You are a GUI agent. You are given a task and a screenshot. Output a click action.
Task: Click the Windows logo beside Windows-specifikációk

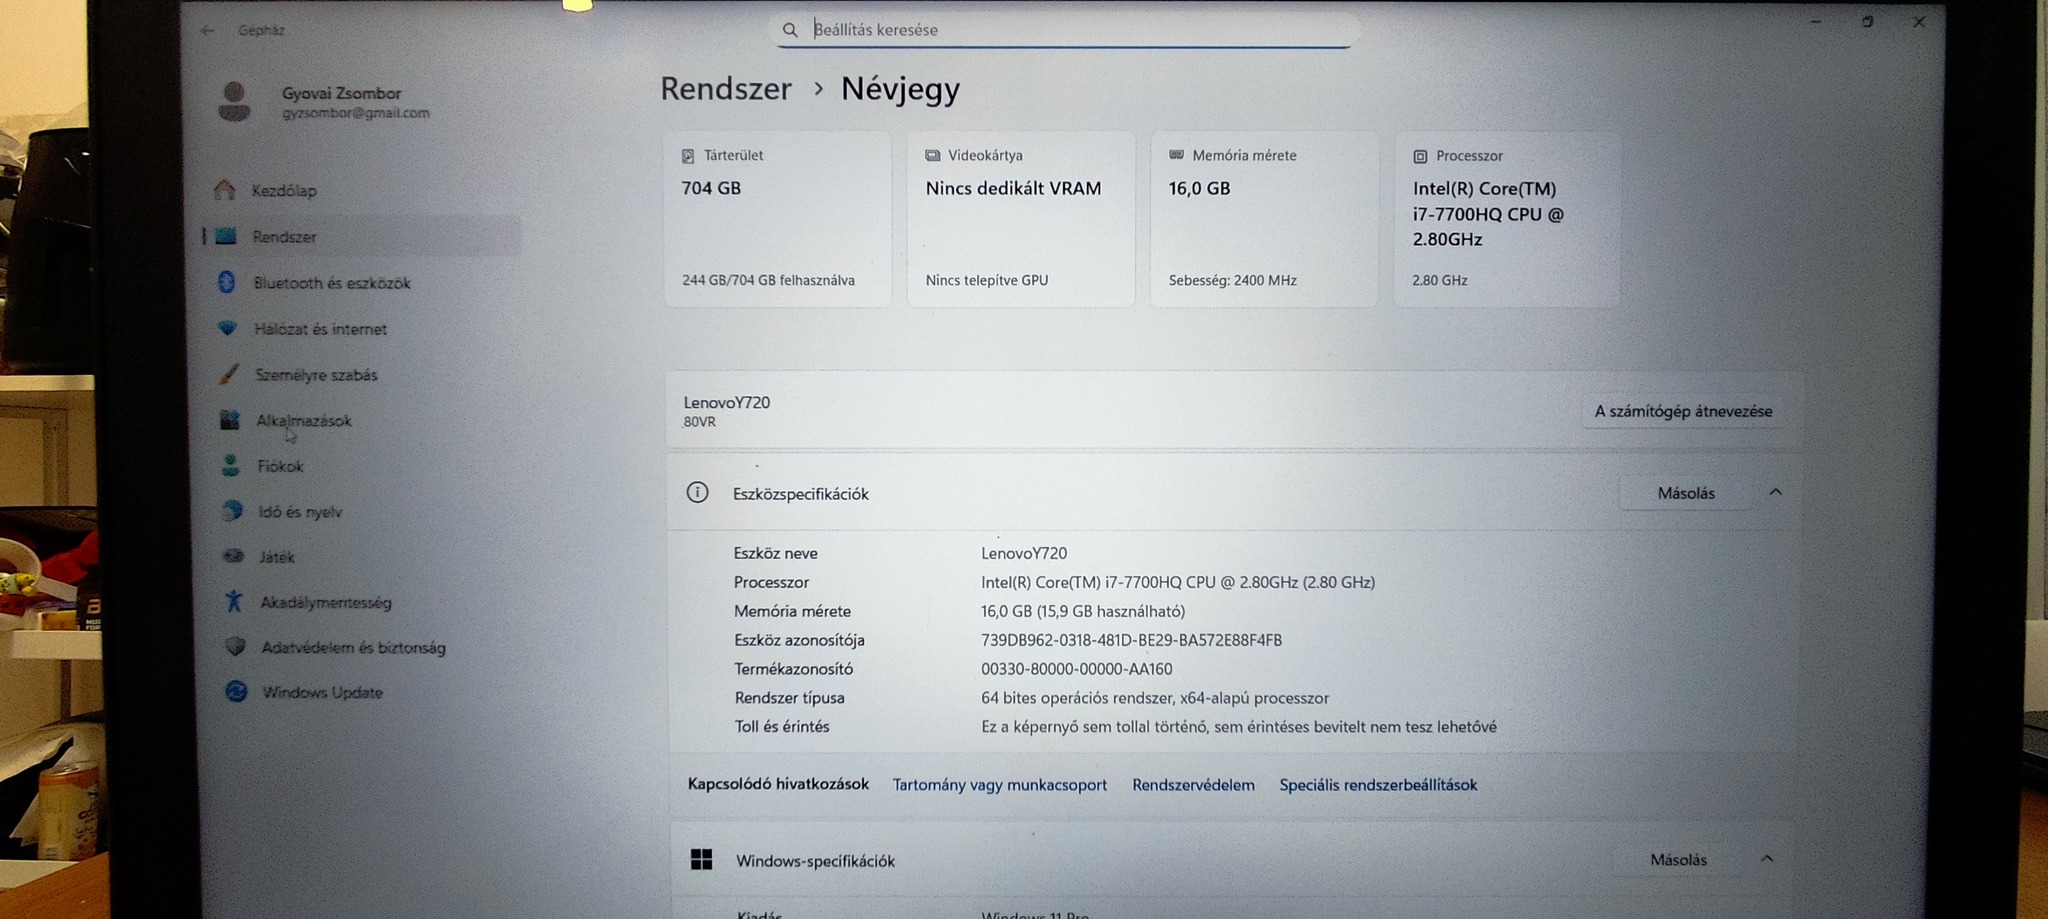click(x=702, y=859)
